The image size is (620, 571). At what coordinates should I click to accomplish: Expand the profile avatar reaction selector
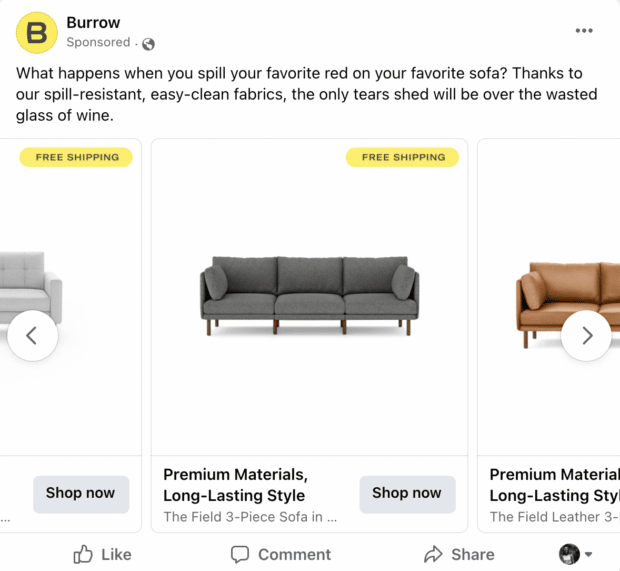(576, 554)
